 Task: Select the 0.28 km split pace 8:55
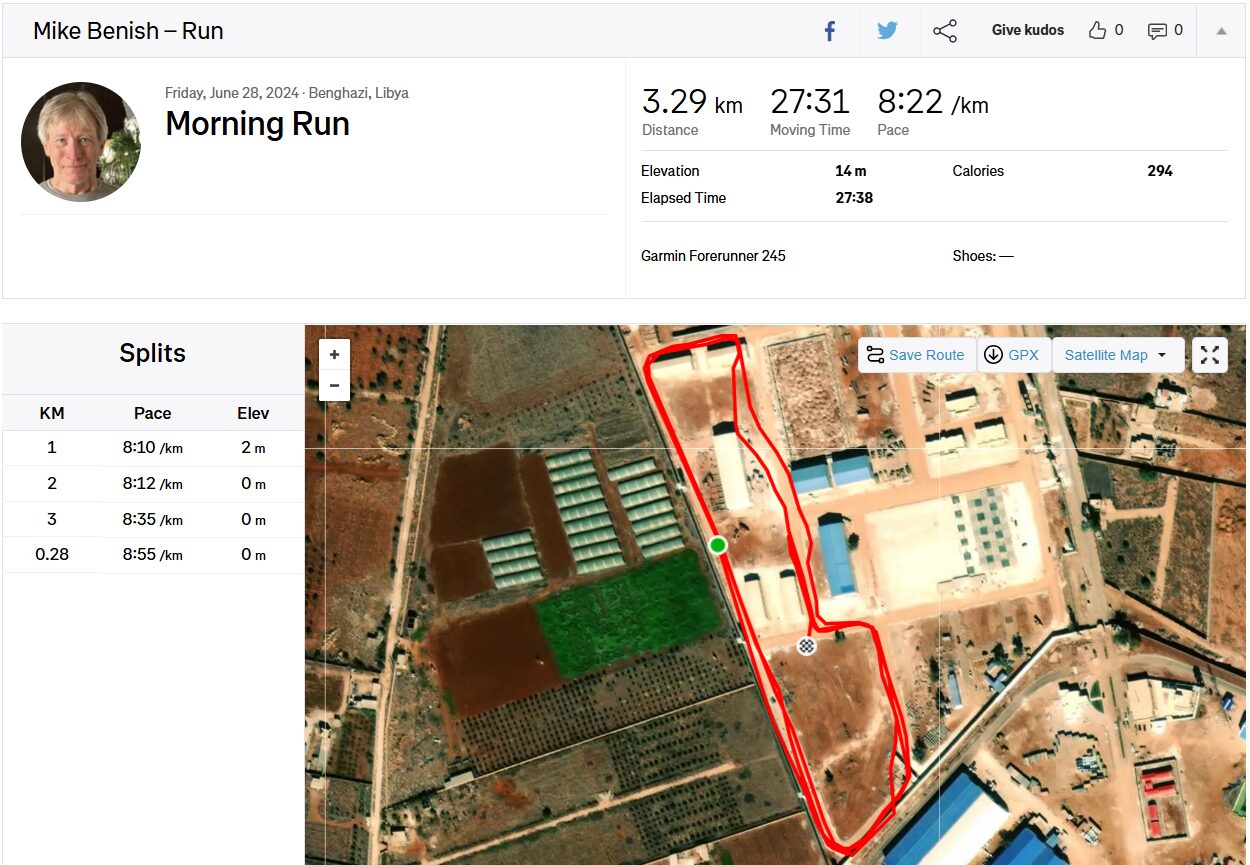coord(153,555)
